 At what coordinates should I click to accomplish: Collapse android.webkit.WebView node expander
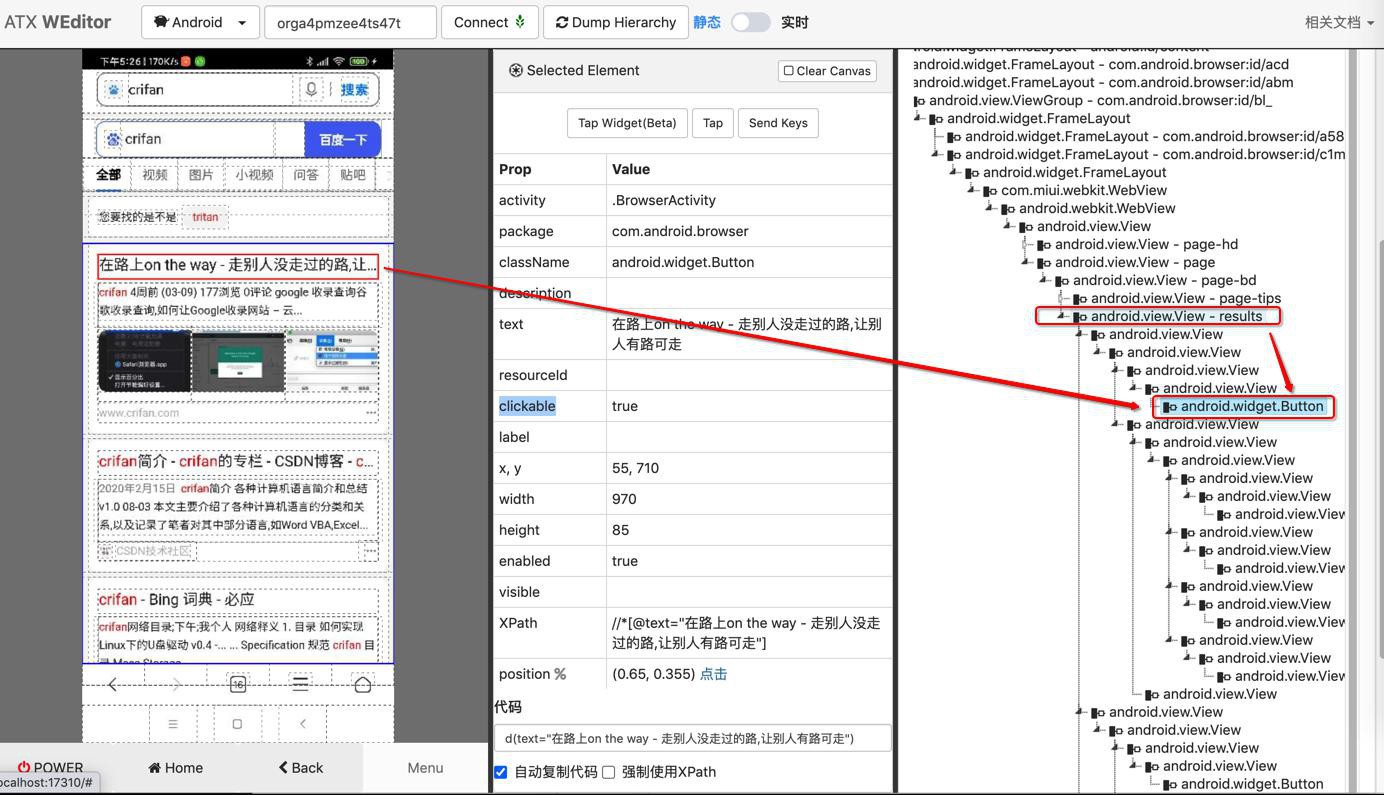(x=989, y=208)
